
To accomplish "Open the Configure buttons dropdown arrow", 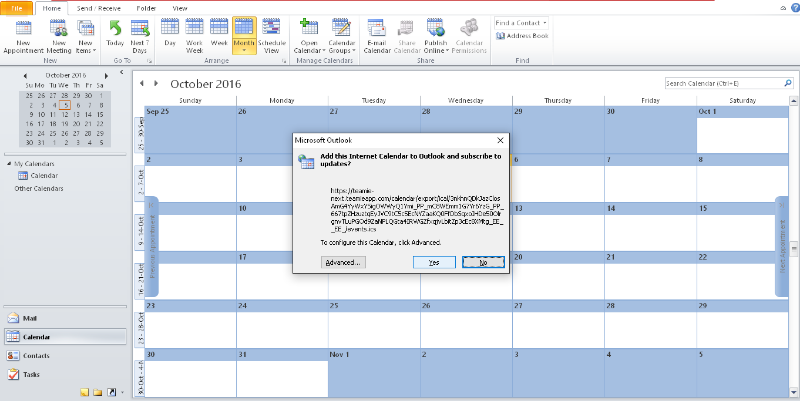I will point(122,392).
